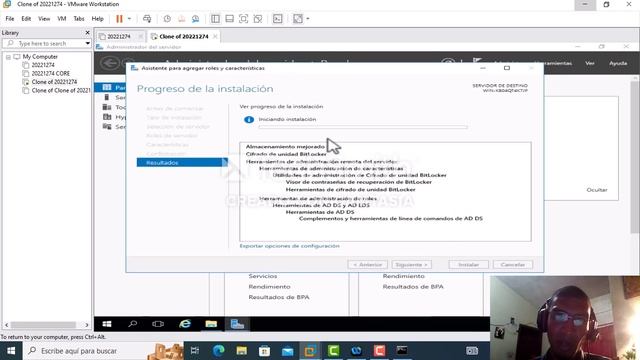Click the Server Manager back arrow icon
The height and width of the screenshot is (360, 640).
110,63
